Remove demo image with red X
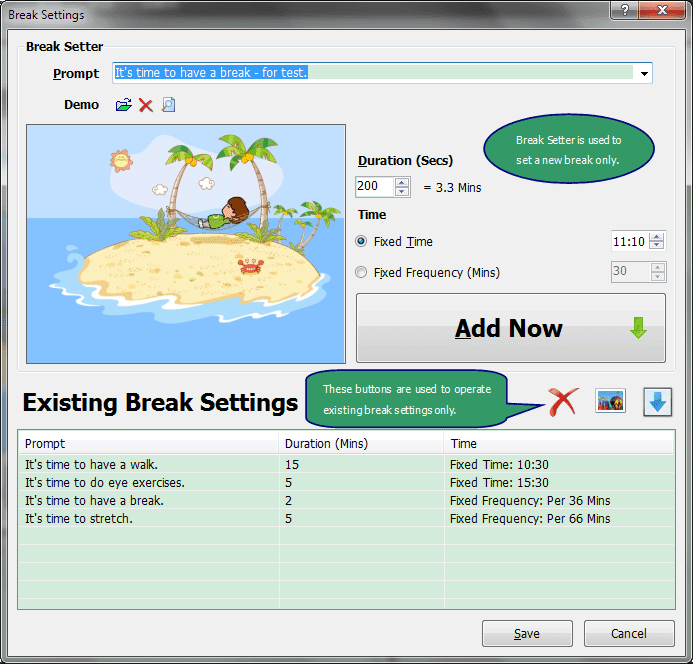Viewport: 693px width, 664px height. (146, 105)
